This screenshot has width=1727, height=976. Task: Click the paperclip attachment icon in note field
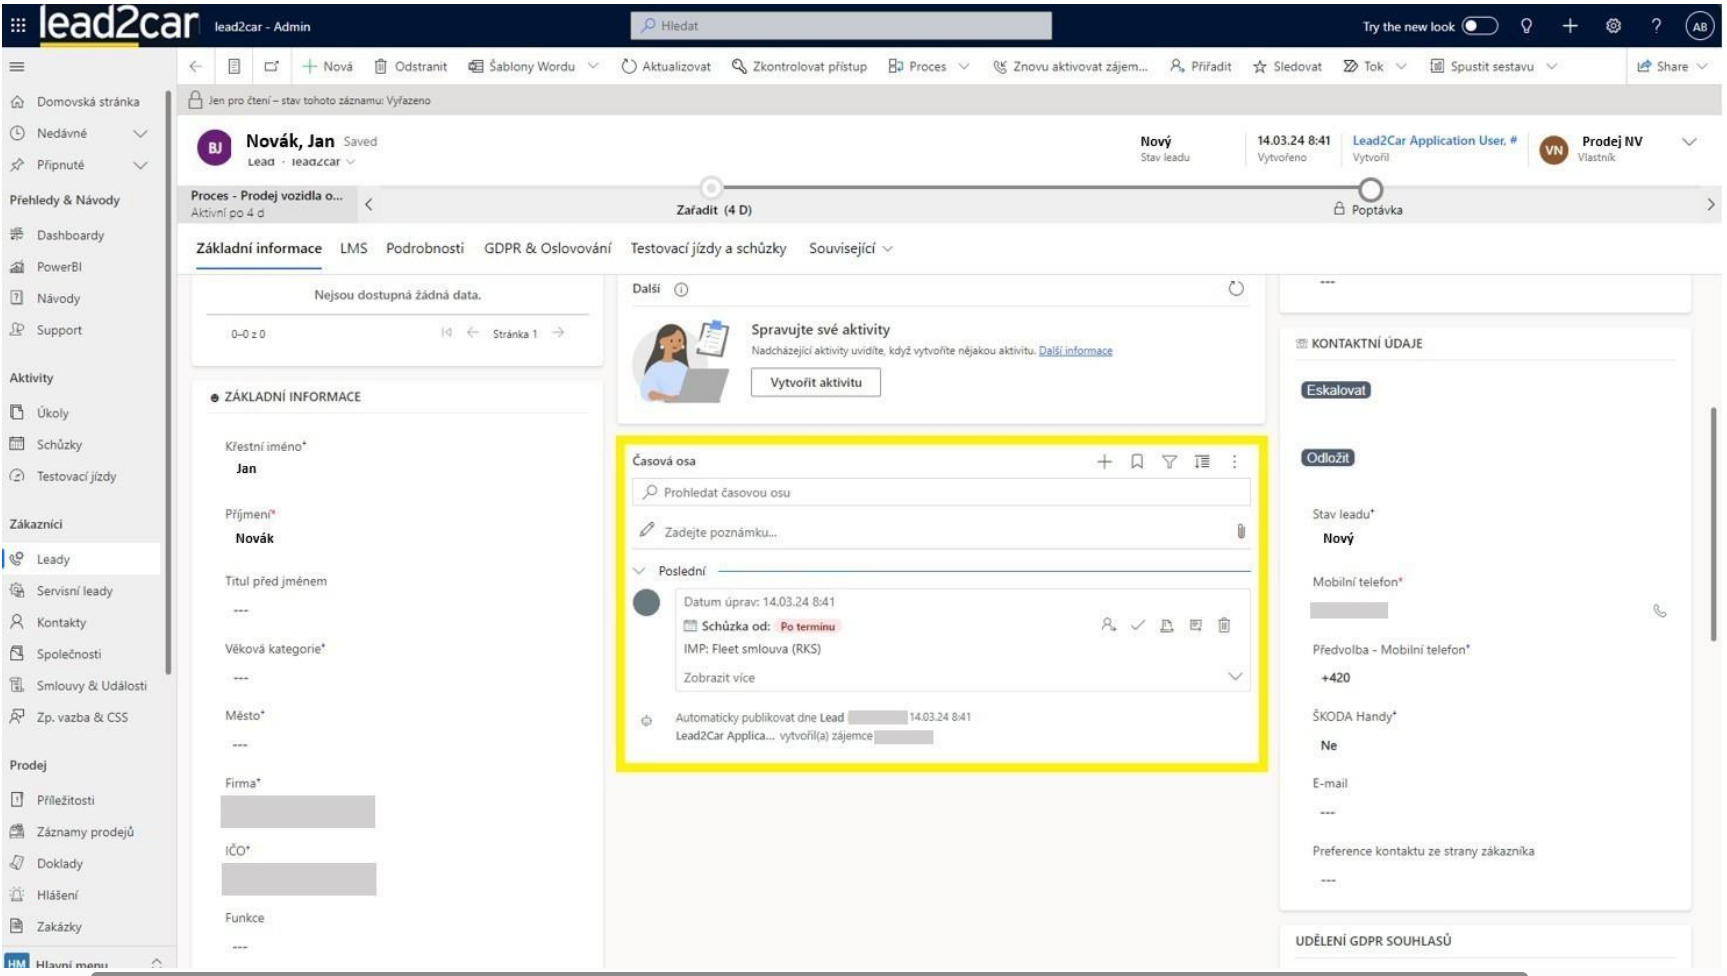point(1241,531)
